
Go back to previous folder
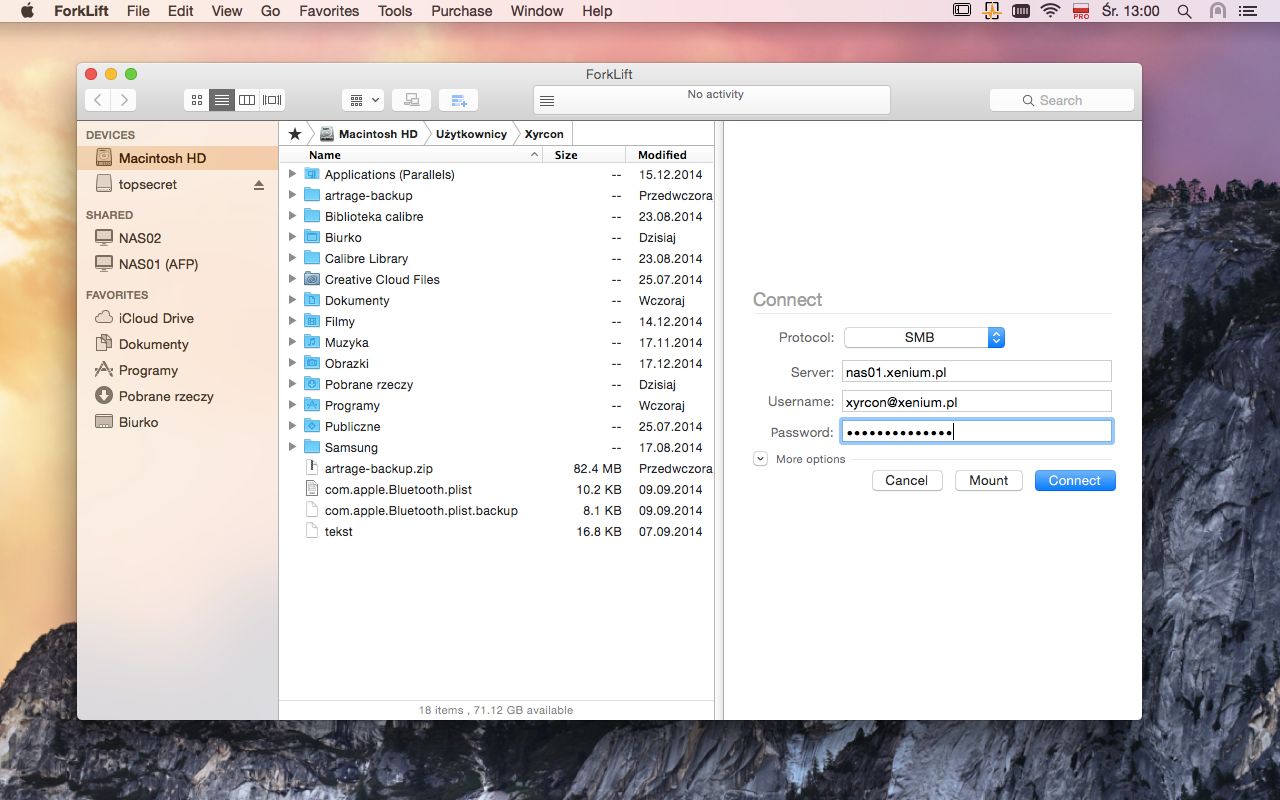tap(98, 100)
